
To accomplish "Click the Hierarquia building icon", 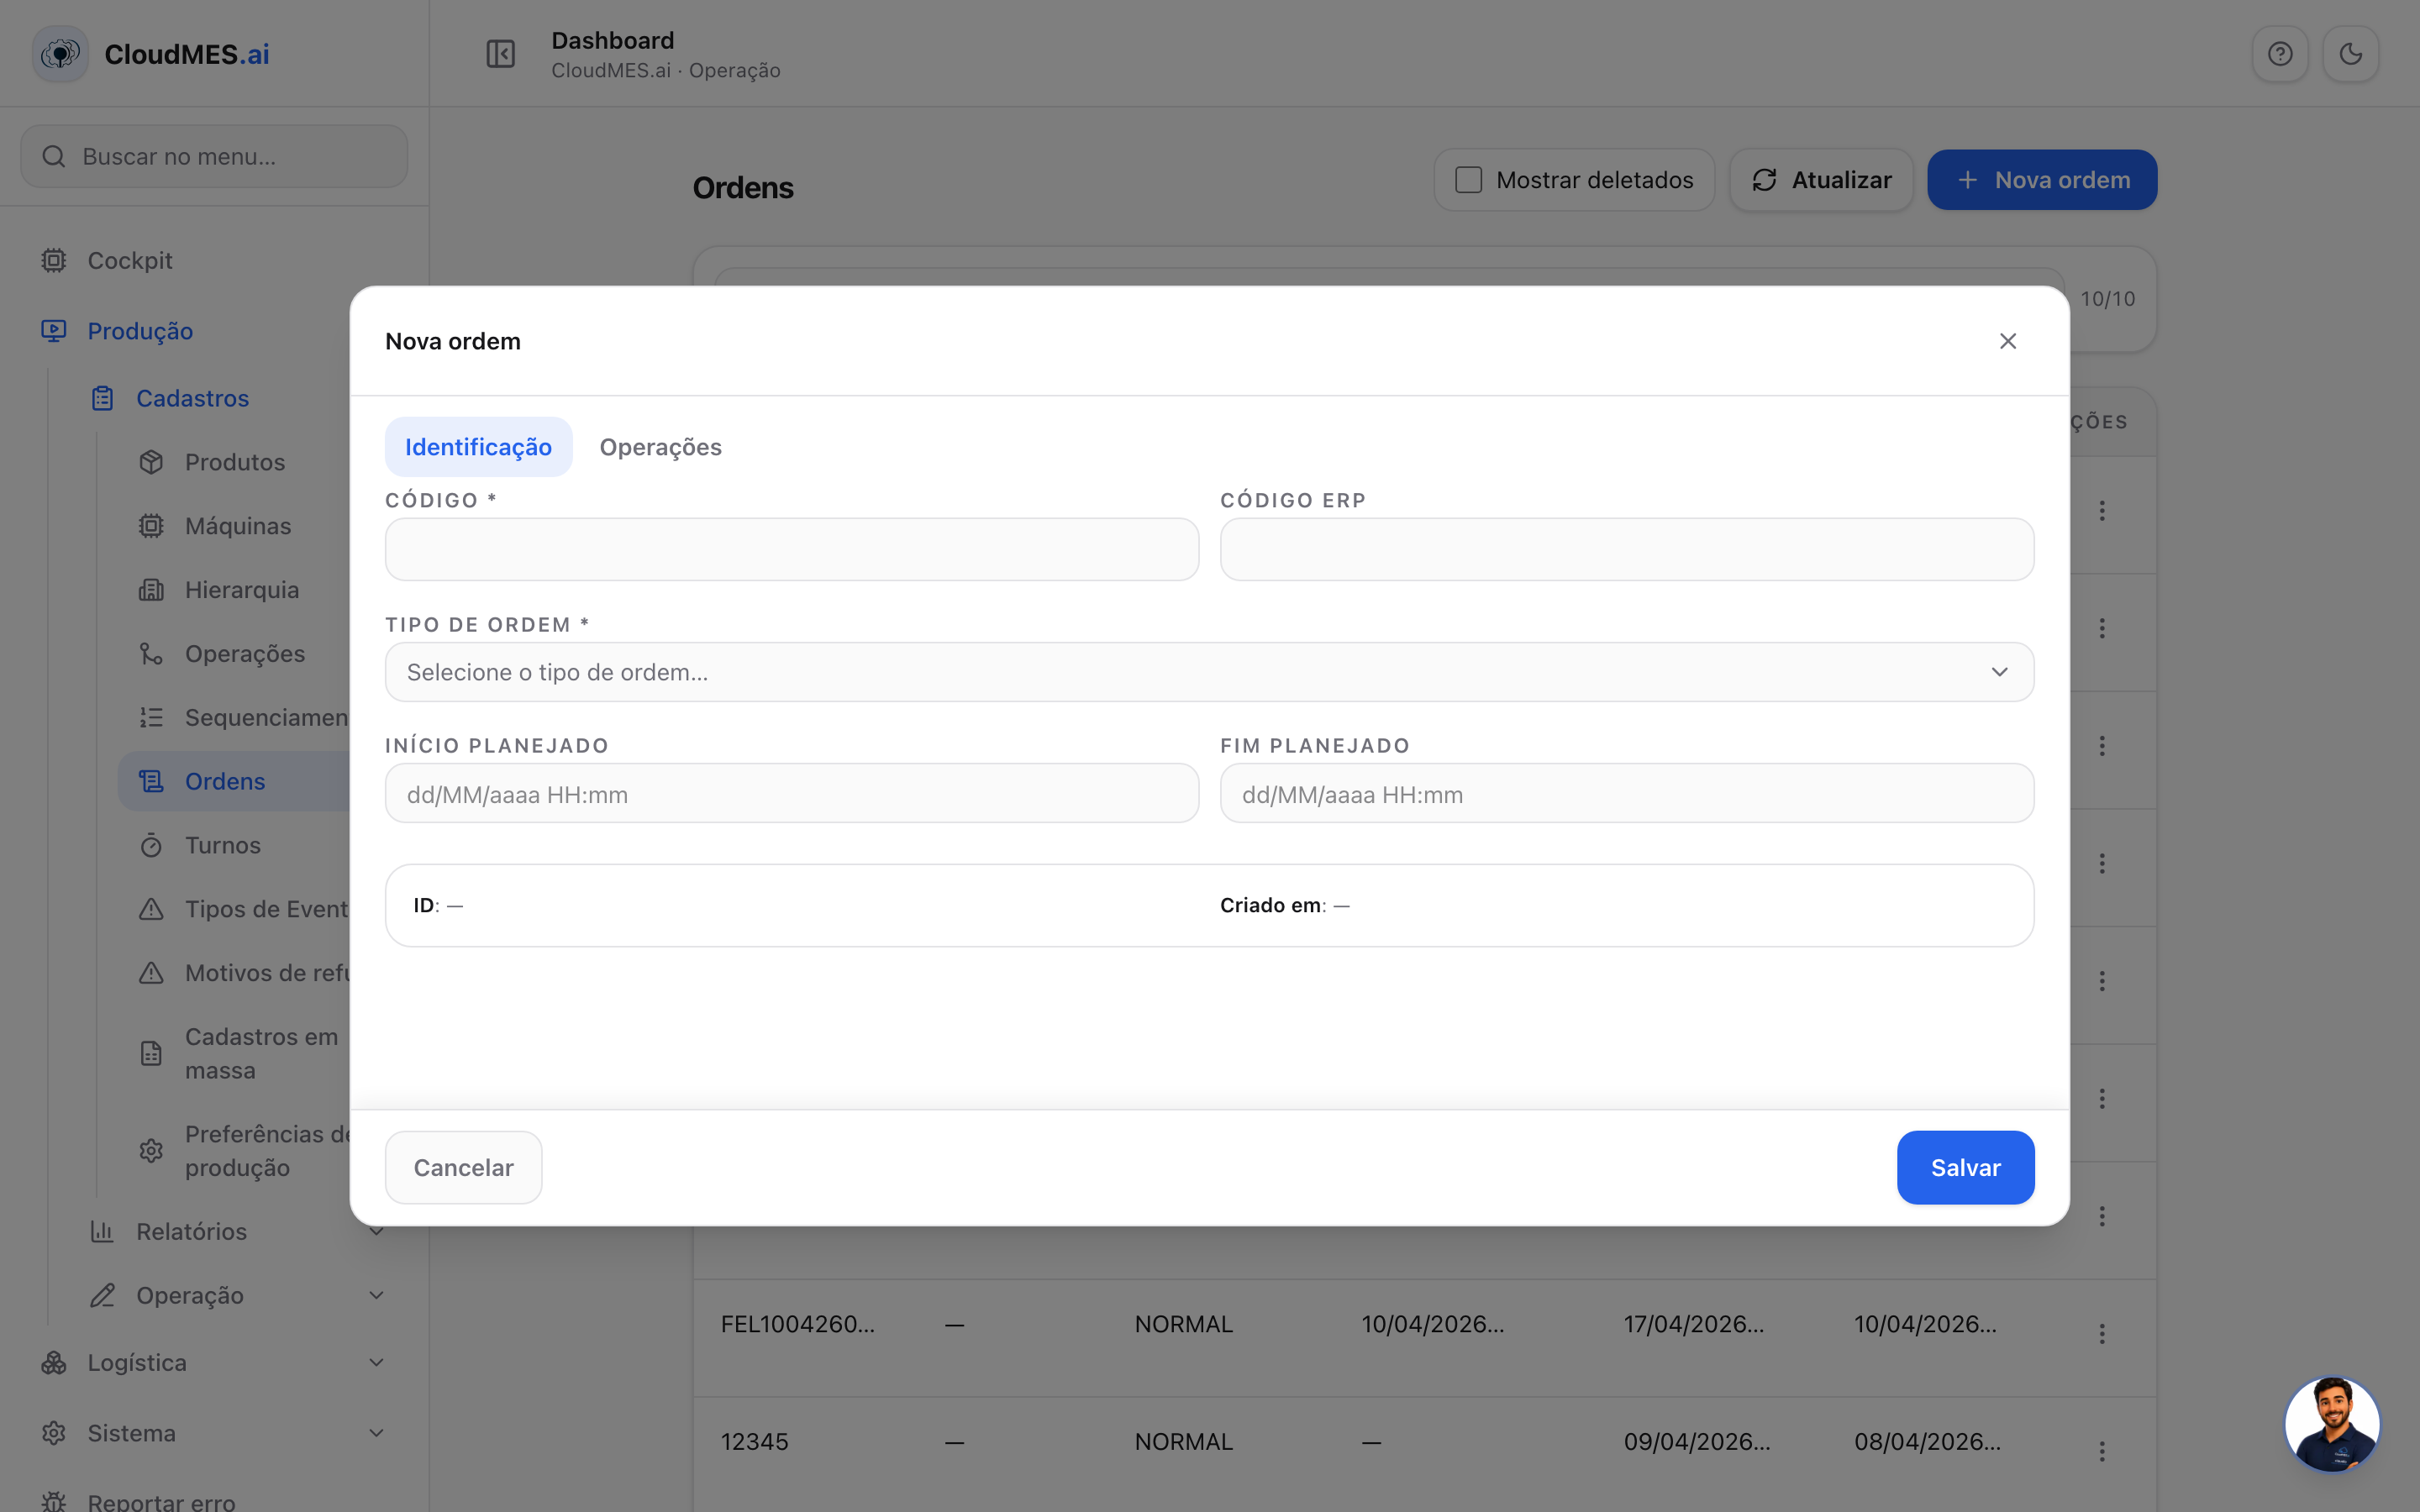I will tap(151, 590).
